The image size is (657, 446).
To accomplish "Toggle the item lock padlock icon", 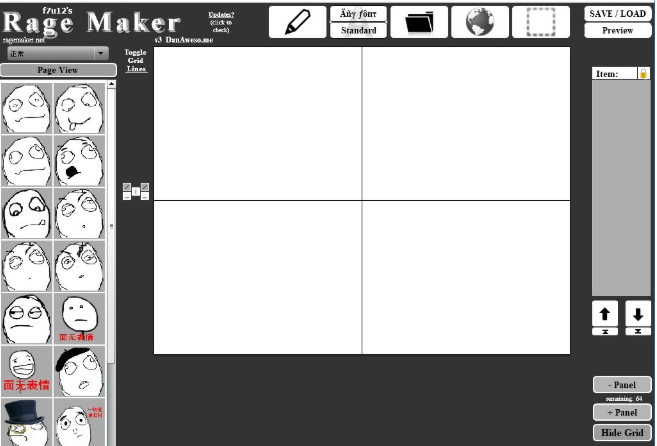I will [643, 73].
